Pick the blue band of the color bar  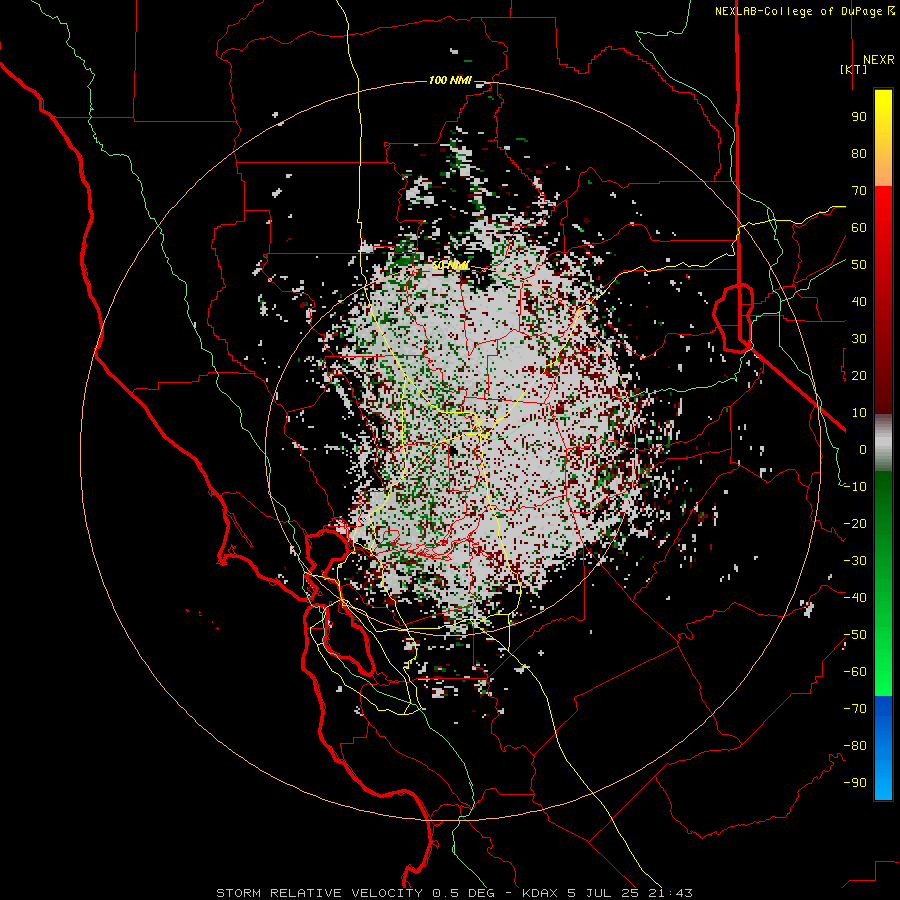(883, 748)
